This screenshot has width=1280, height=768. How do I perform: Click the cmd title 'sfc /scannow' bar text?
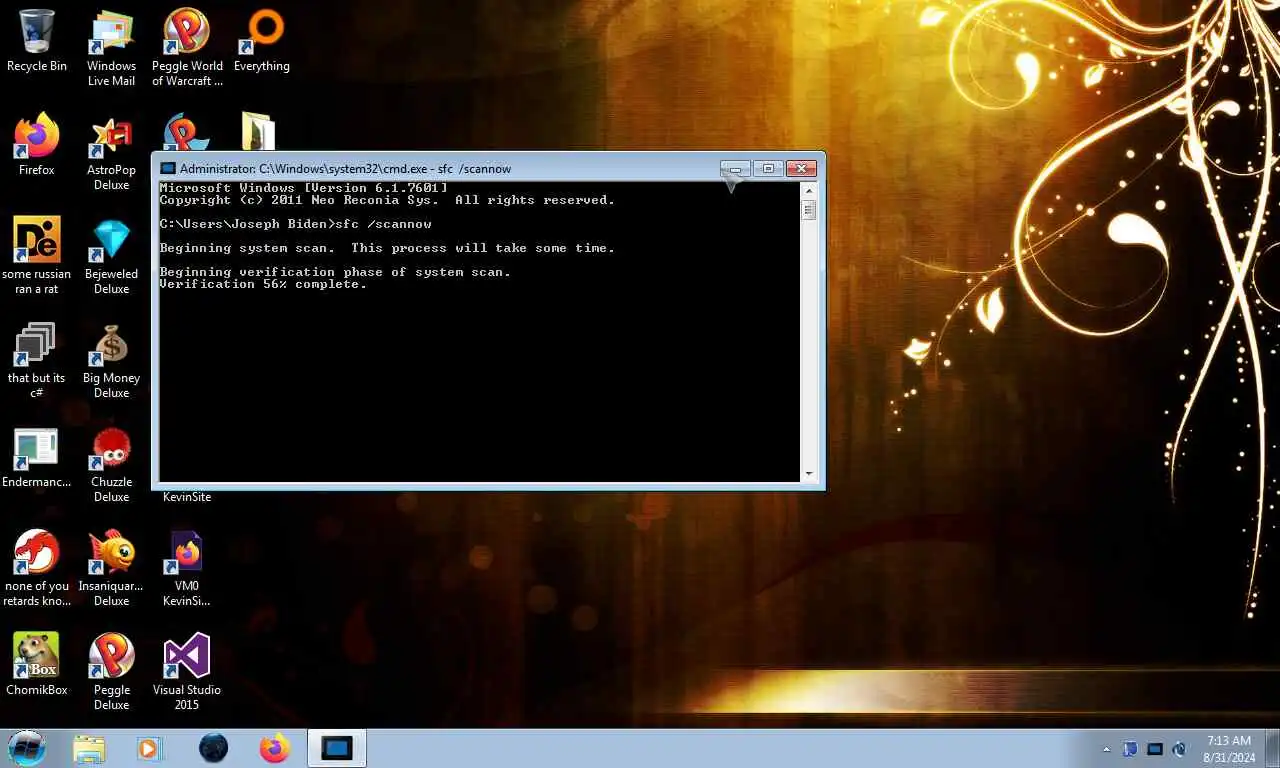tap(474, 169)
